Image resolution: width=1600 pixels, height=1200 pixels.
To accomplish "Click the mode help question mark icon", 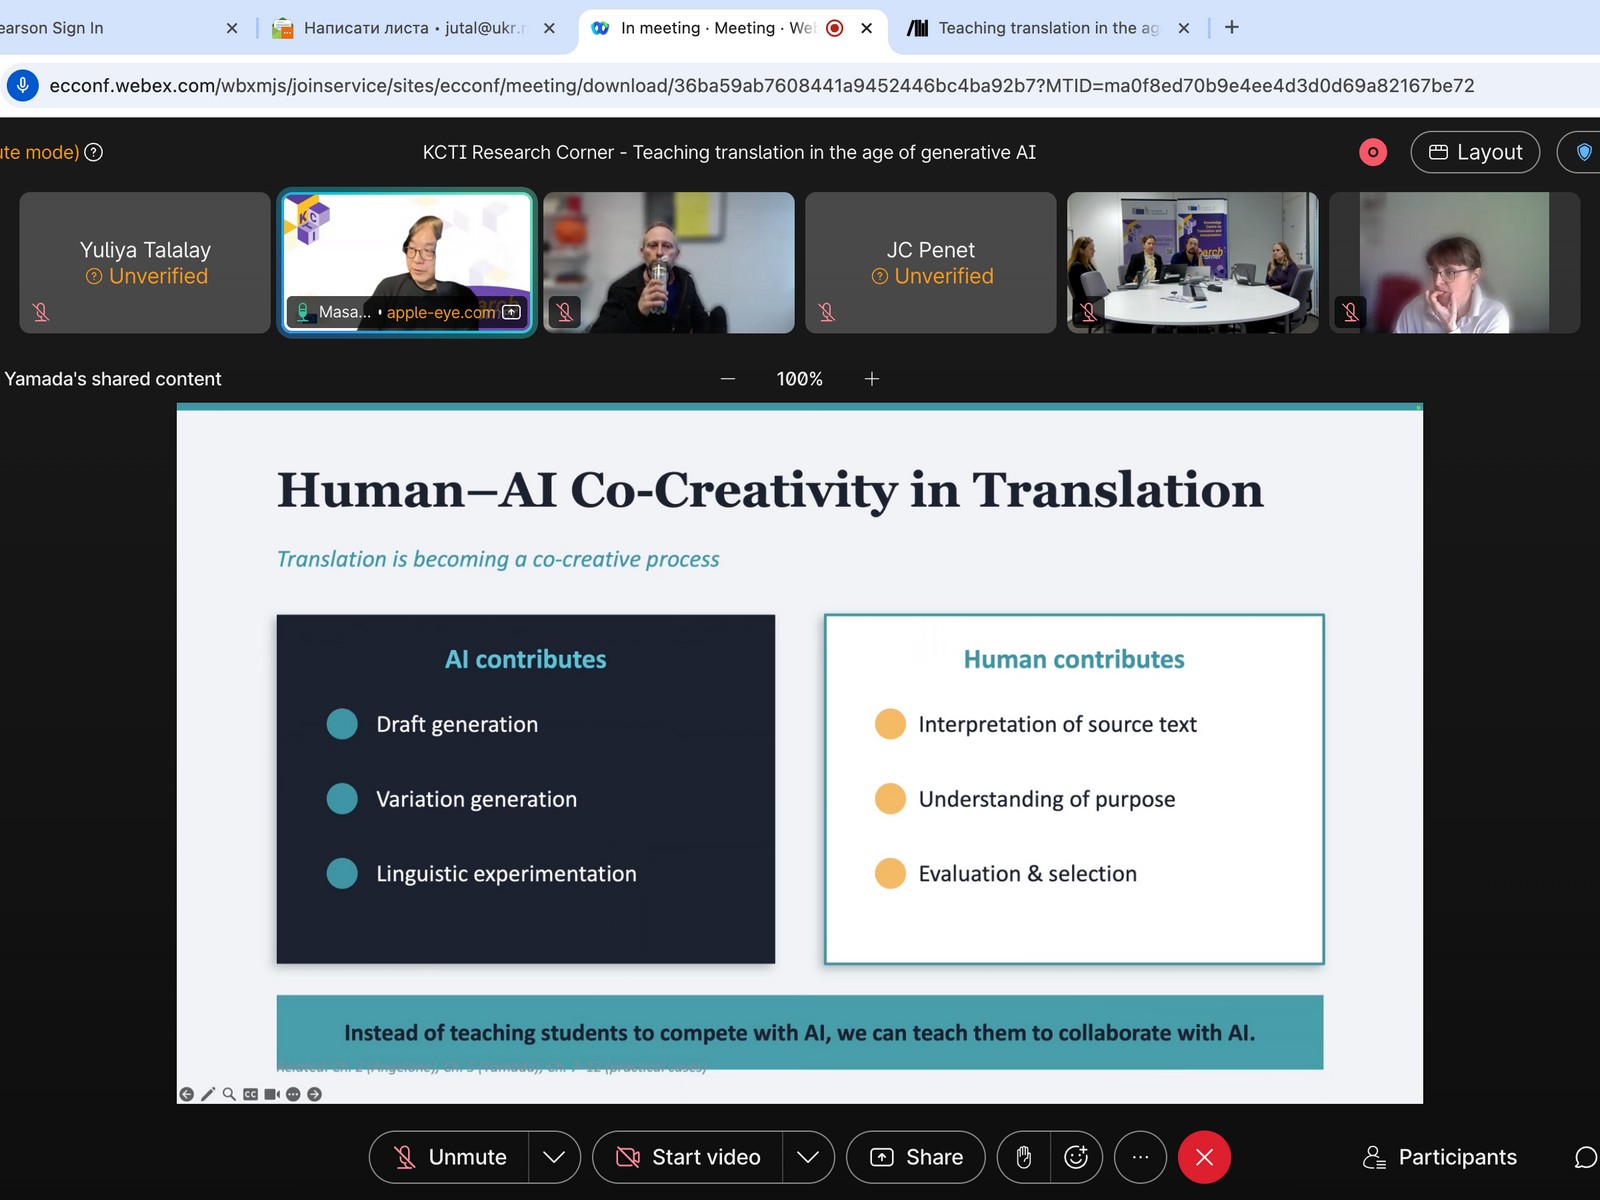I will click(x=93, y=152).
